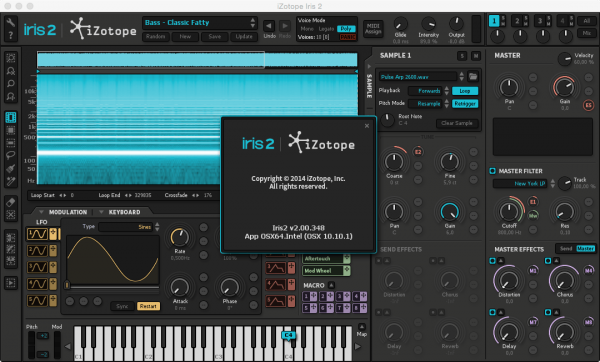Open the sample folder browse icon
600x362 pixels.
pyautogui.click(x=473, y=76)
